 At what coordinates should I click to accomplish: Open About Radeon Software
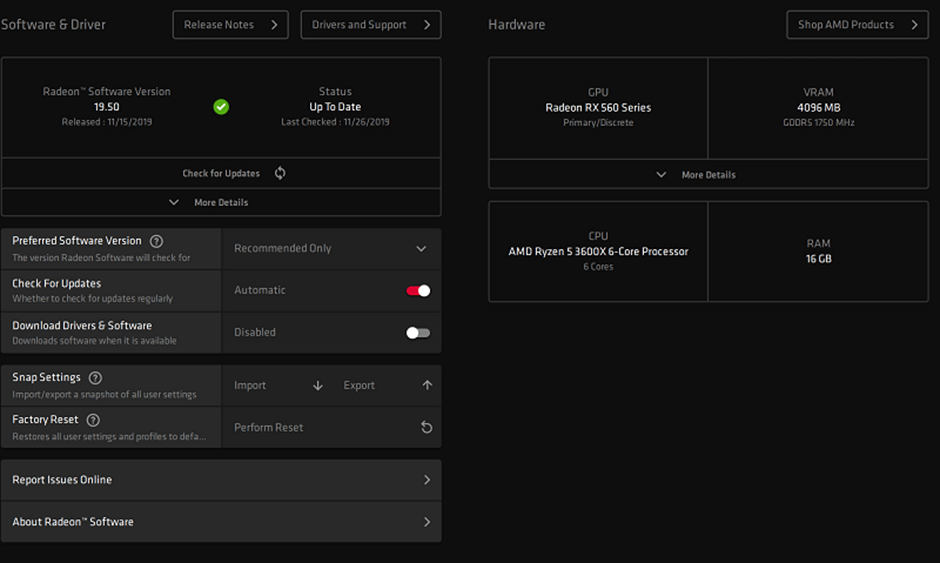pos(221,522)
